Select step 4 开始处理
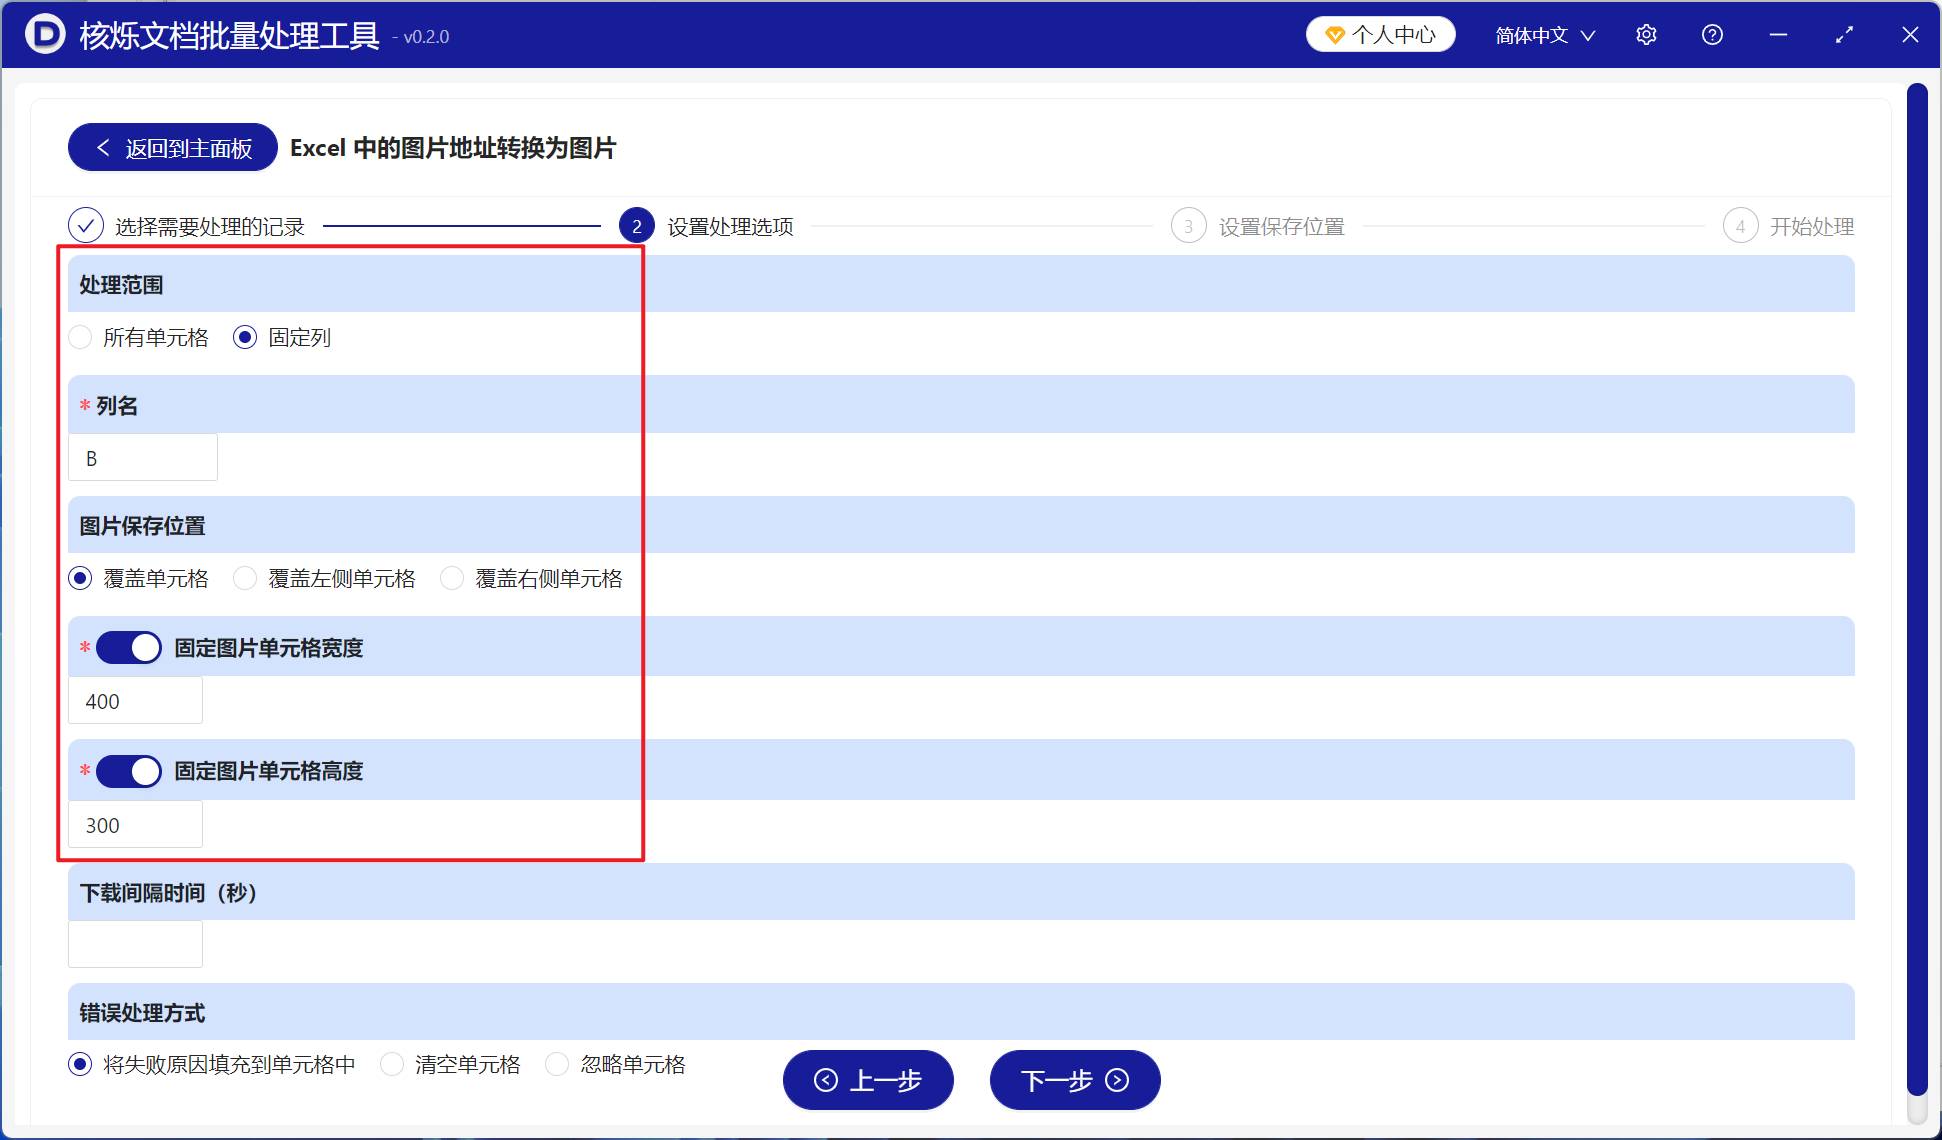Viewport: 1942px width, 1140px height. [1788, 226]
